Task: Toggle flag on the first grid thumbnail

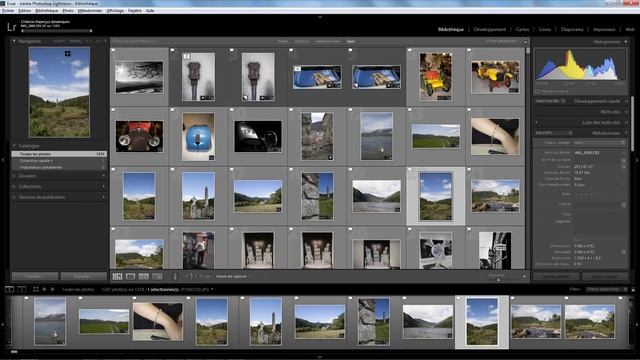Action: 113,51
